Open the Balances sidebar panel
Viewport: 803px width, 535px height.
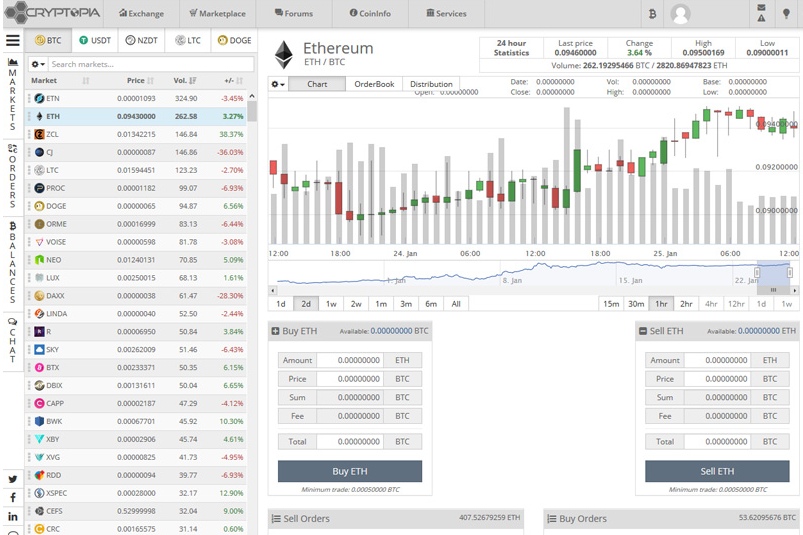point(13,262)
